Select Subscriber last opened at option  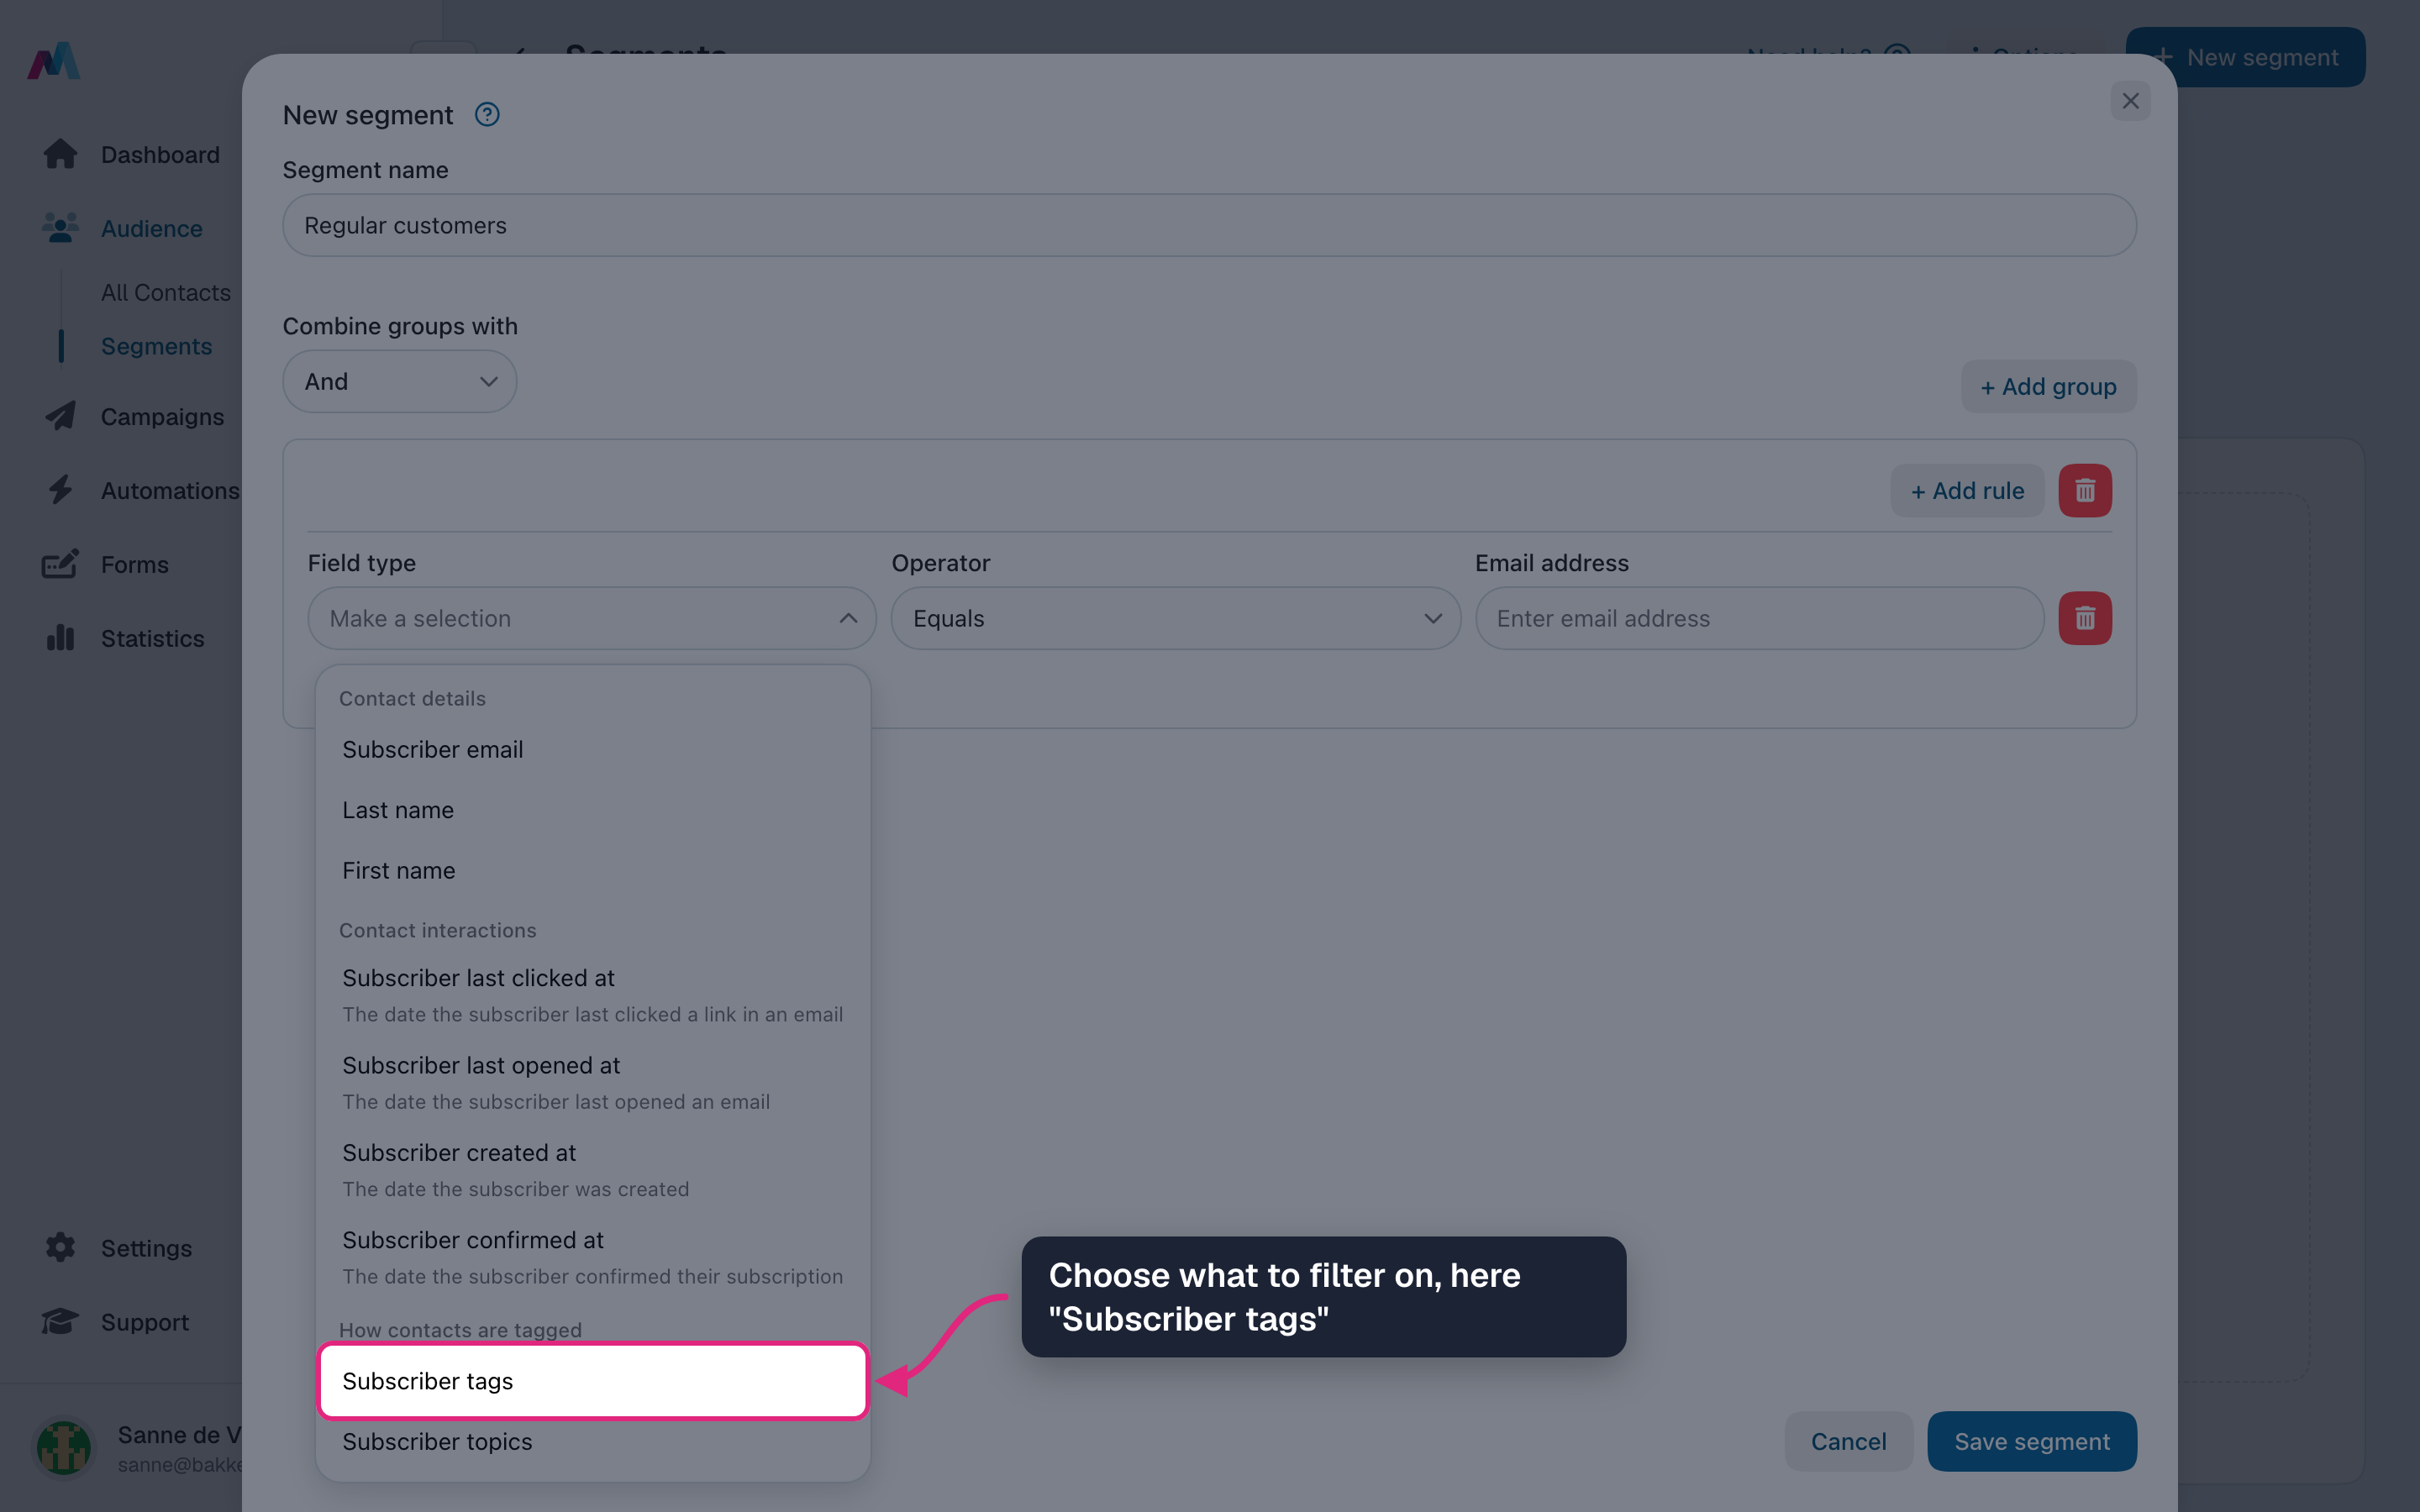point(593,1082)
